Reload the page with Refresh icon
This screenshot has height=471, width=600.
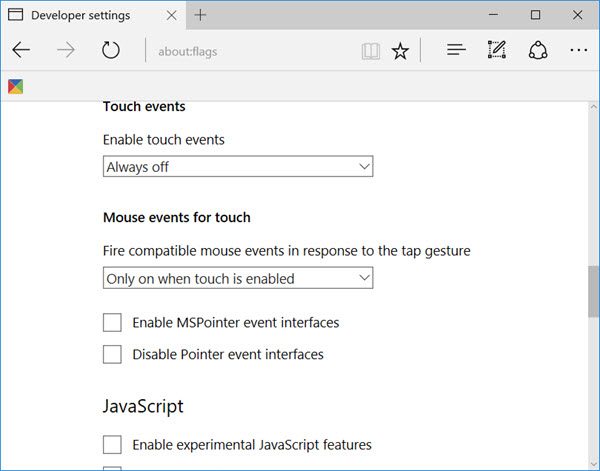tap(111, 50)
